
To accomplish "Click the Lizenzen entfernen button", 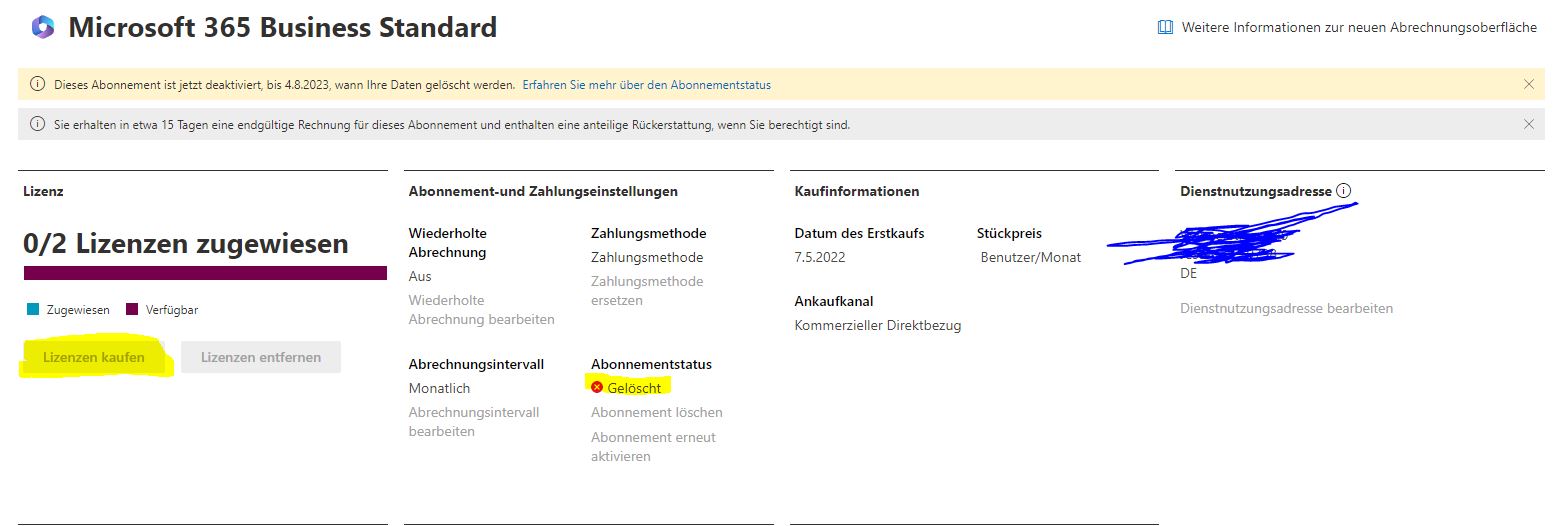I will [261, 357].
